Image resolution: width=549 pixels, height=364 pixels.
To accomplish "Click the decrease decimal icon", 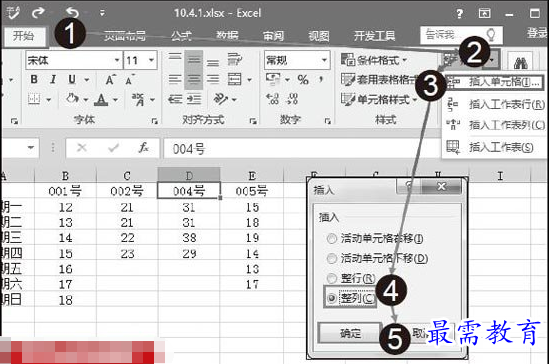I will coord(292,99).
